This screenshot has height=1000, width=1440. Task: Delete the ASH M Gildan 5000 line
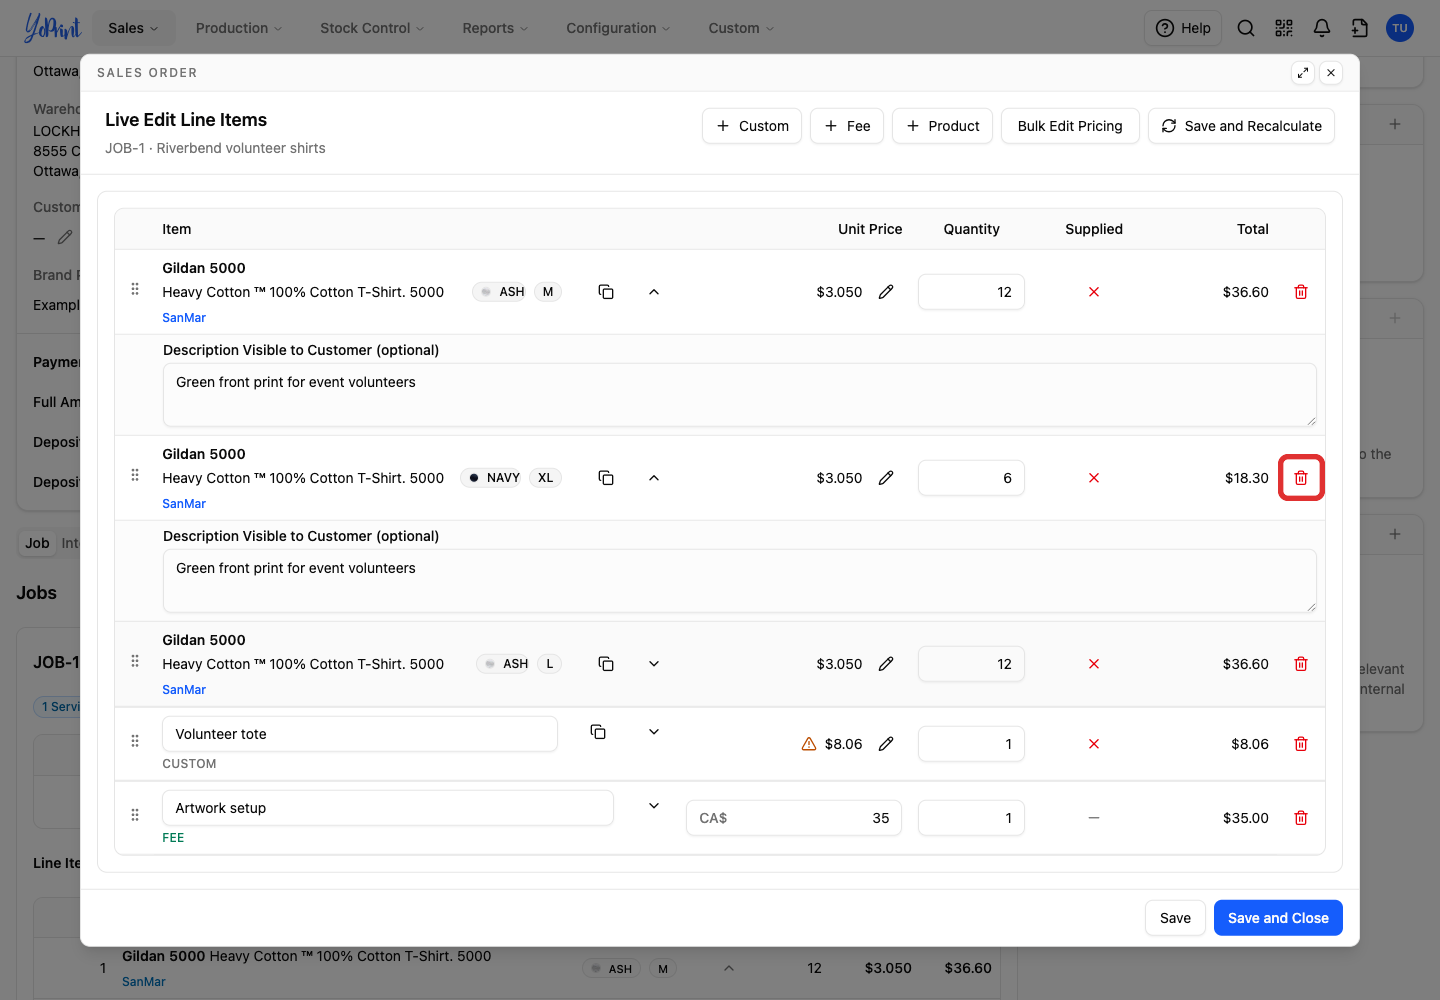(1301, 292)
